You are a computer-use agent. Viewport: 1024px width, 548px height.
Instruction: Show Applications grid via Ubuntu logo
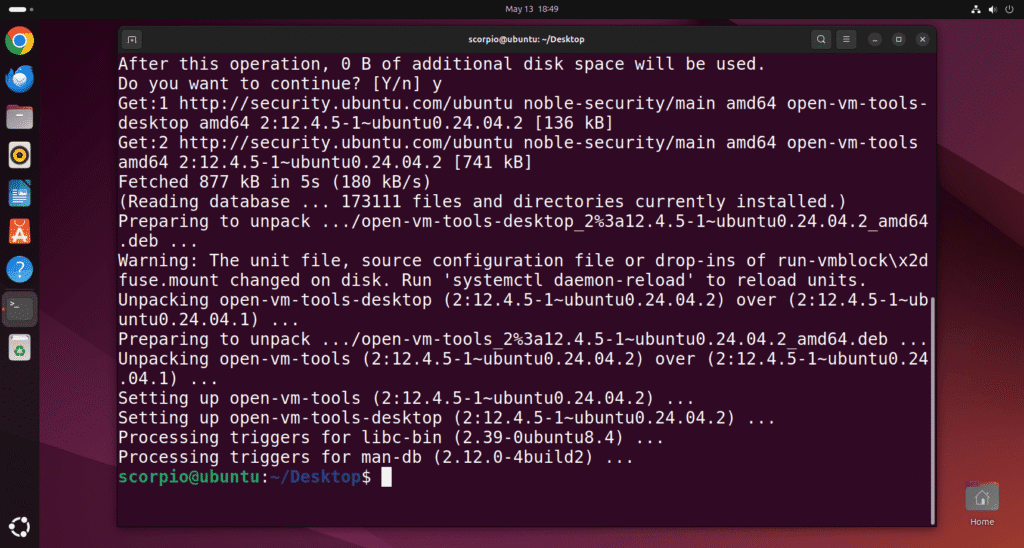coord(20,526)
